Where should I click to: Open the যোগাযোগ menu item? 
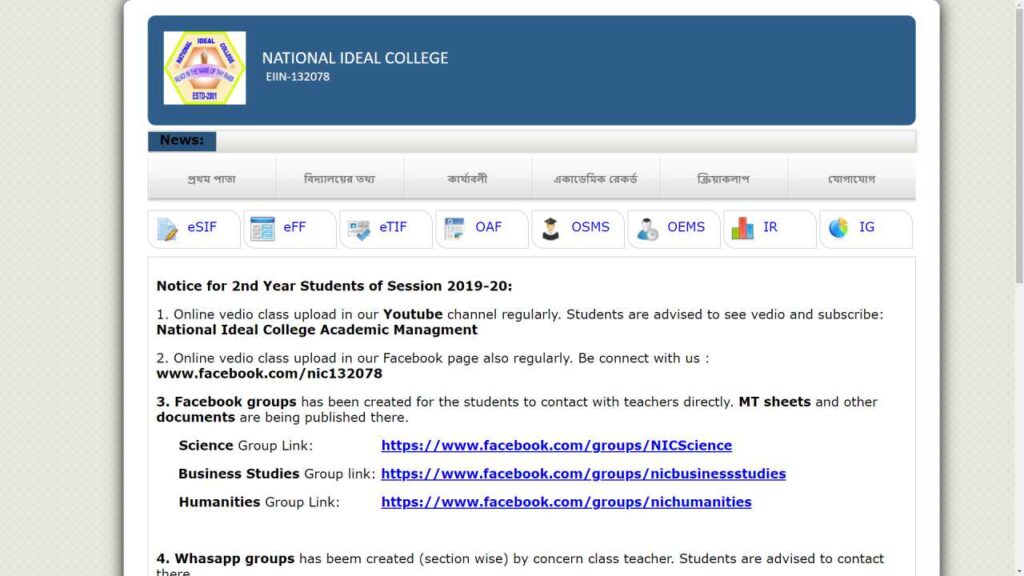tap(851, 177)
